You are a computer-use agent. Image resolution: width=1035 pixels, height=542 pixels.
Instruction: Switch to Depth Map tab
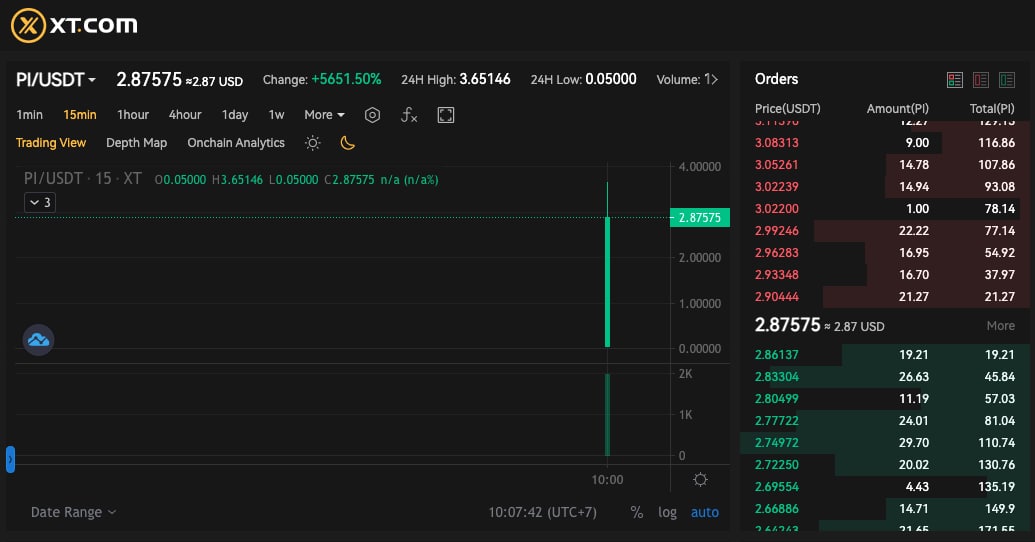[137, 143]
